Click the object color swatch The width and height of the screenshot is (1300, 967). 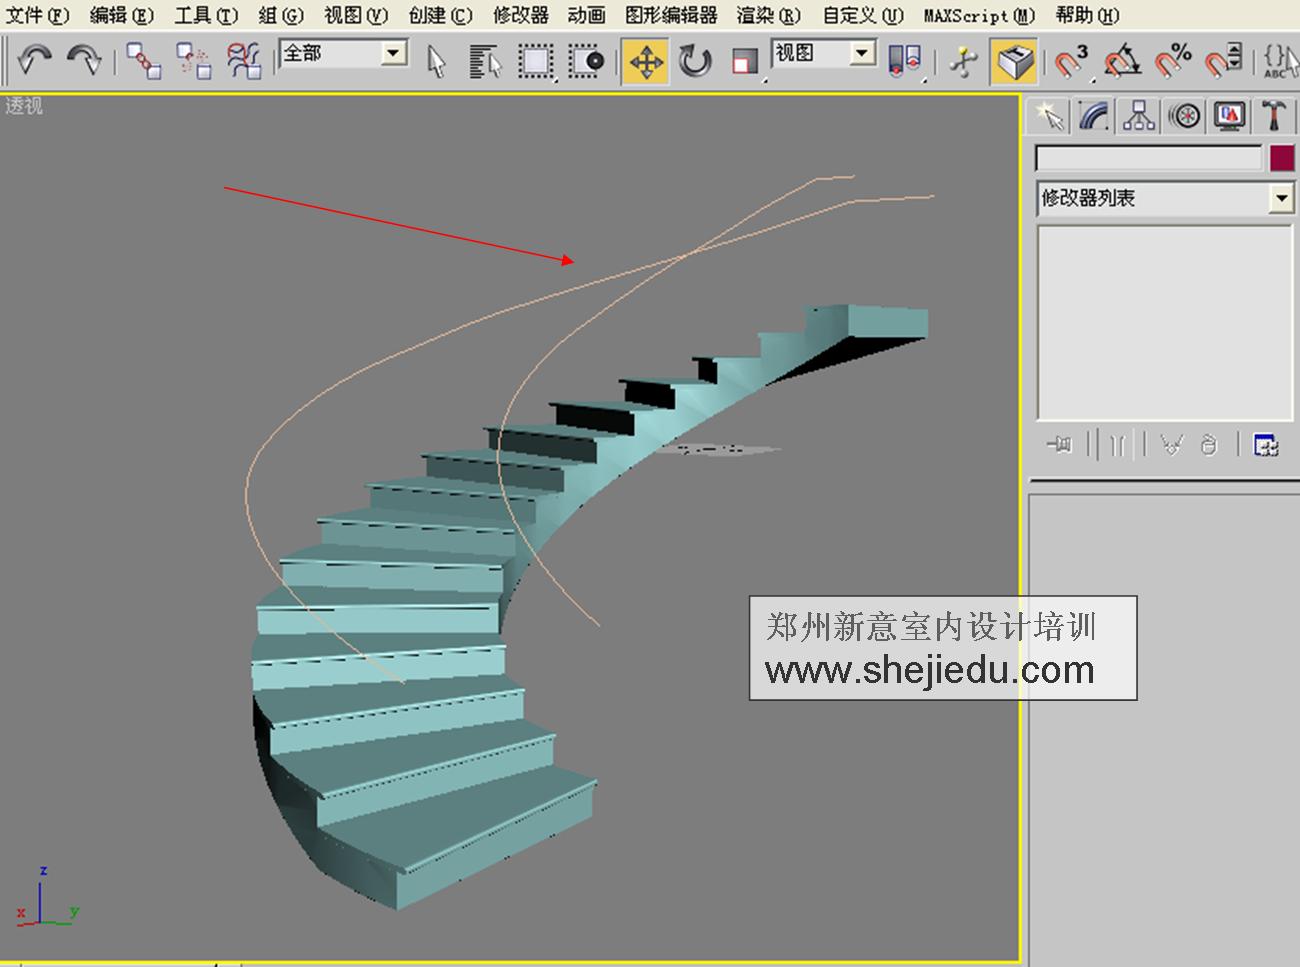click(x=1284, y=157)
